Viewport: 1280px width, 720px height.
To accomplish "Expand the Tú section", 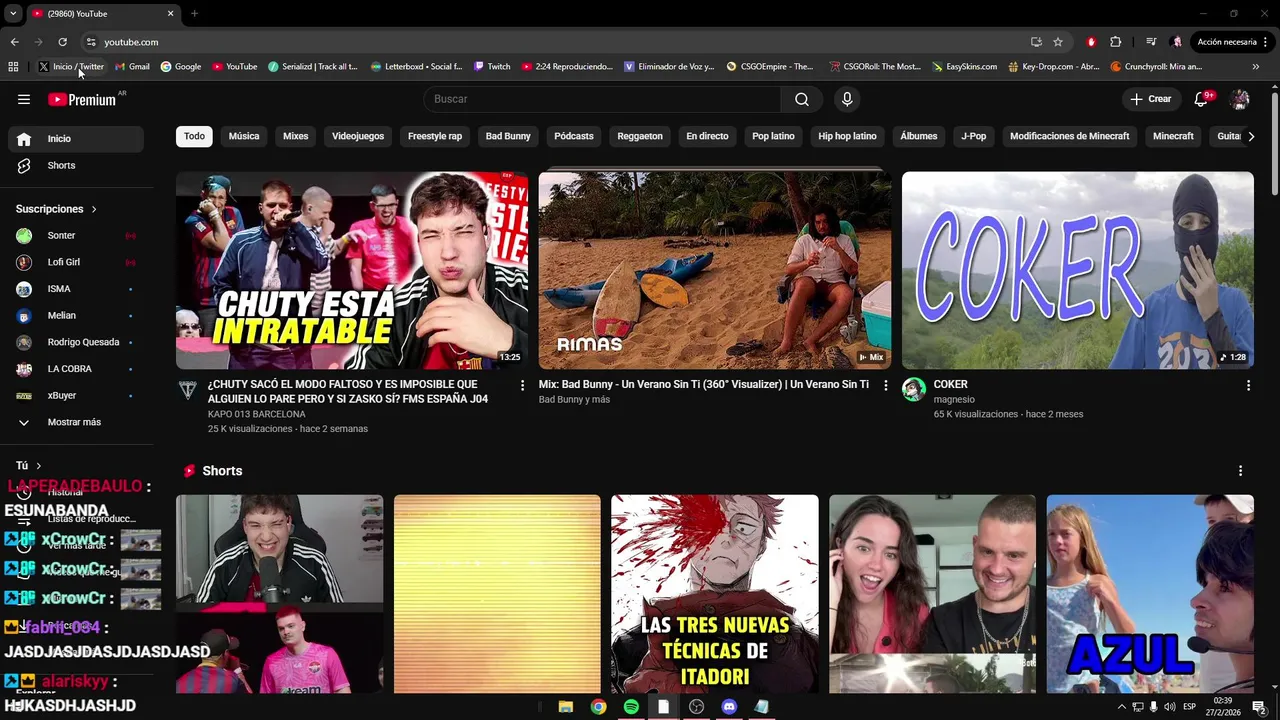I will coord(28,465).
